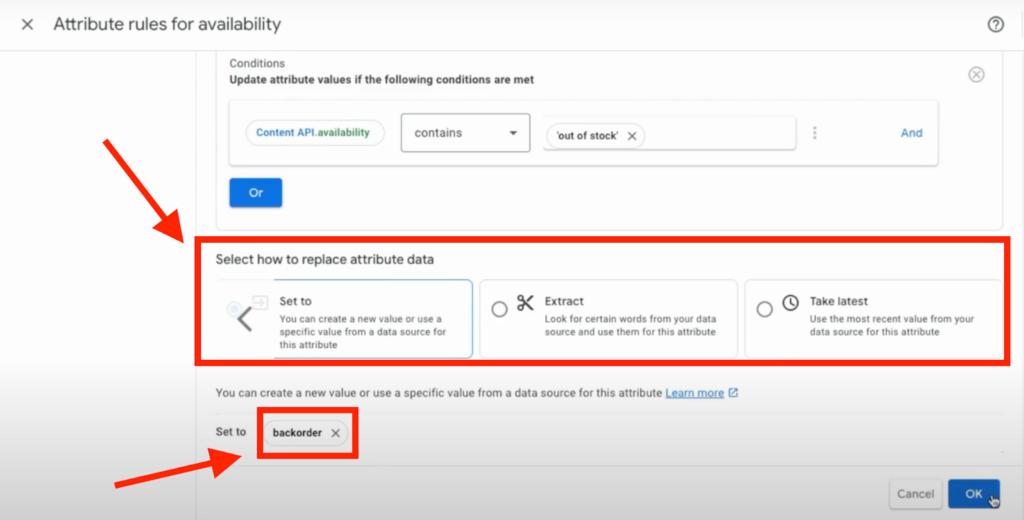Open the condition row three-dot menu
The image size is (1024, 520).
click(814, 133)
